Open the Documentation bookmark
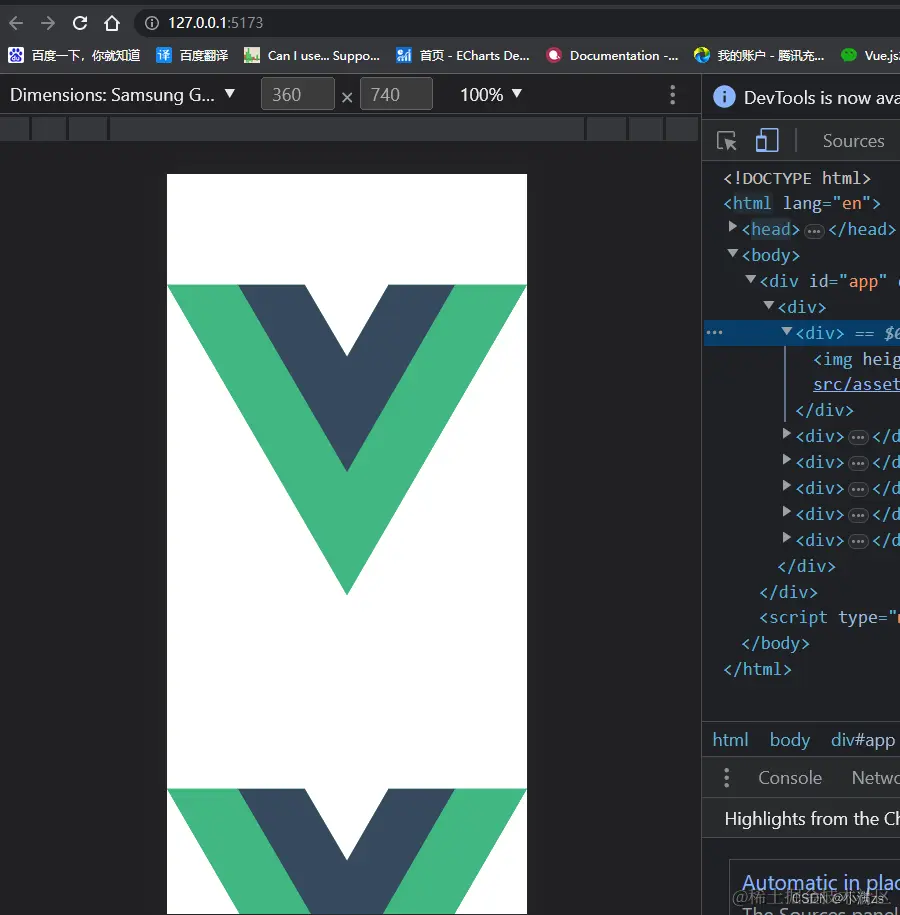 tap(612, 55)
